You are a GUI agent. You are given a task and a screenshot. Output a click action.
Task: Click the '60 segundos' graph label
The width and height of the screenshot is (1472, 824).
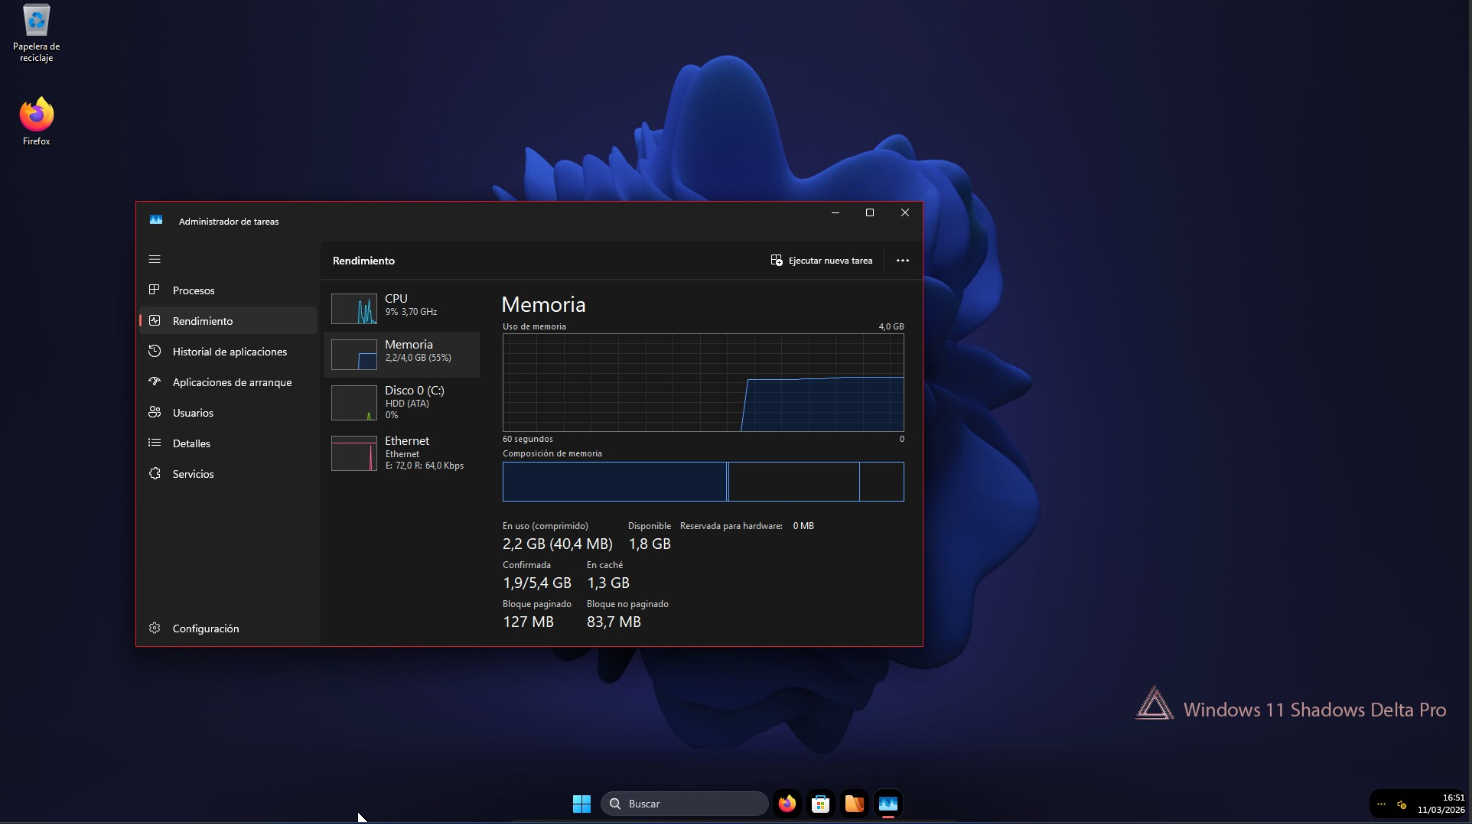[x=528, y=439]
